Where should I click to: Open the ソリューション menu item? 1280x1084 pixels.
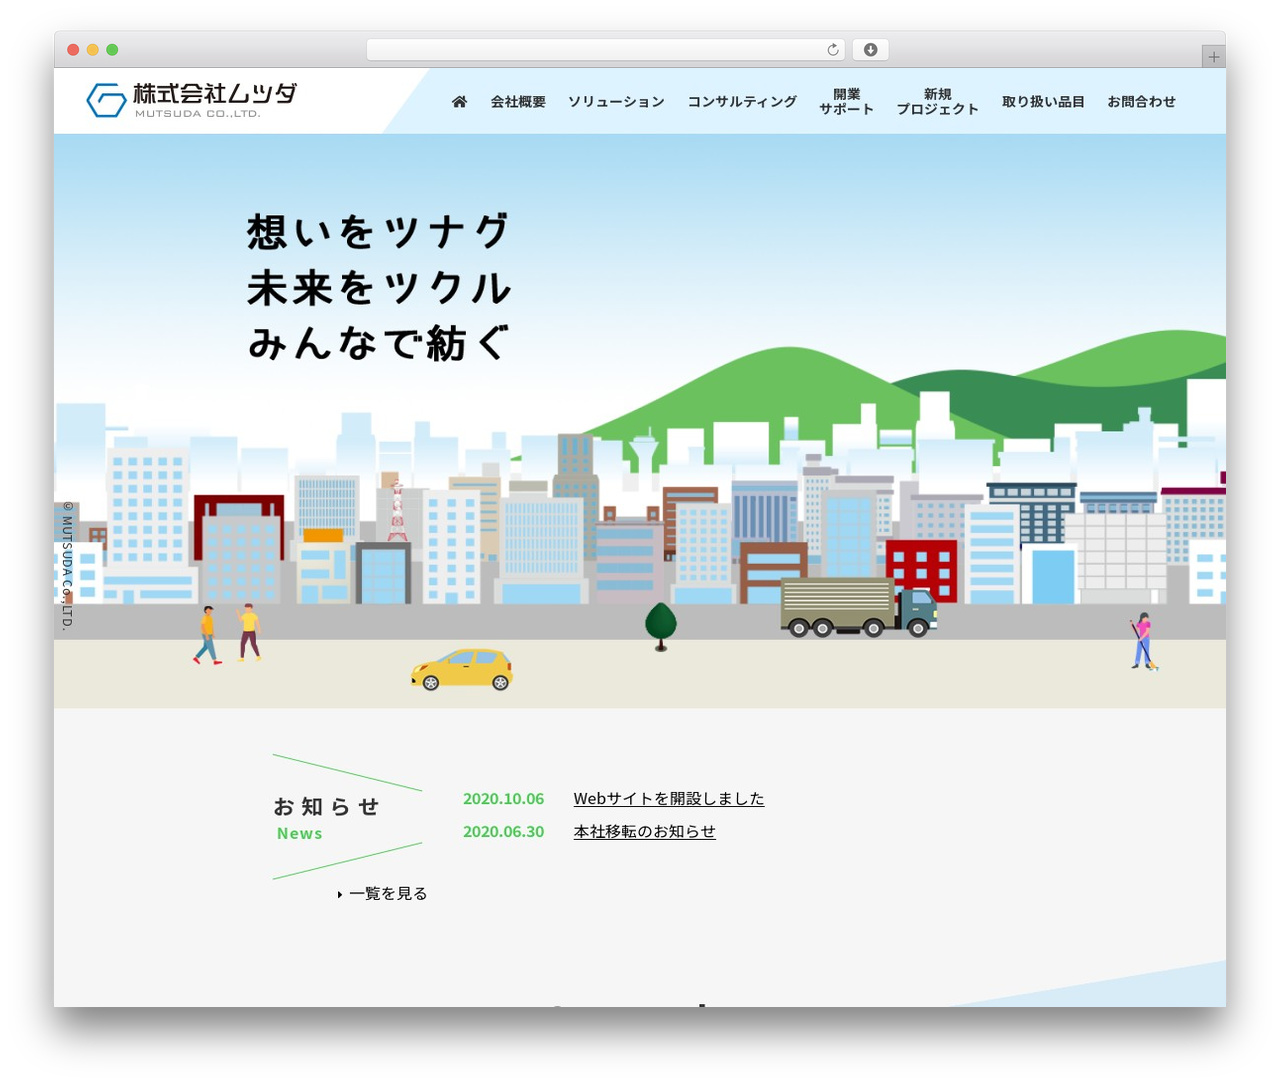[616, 102]
